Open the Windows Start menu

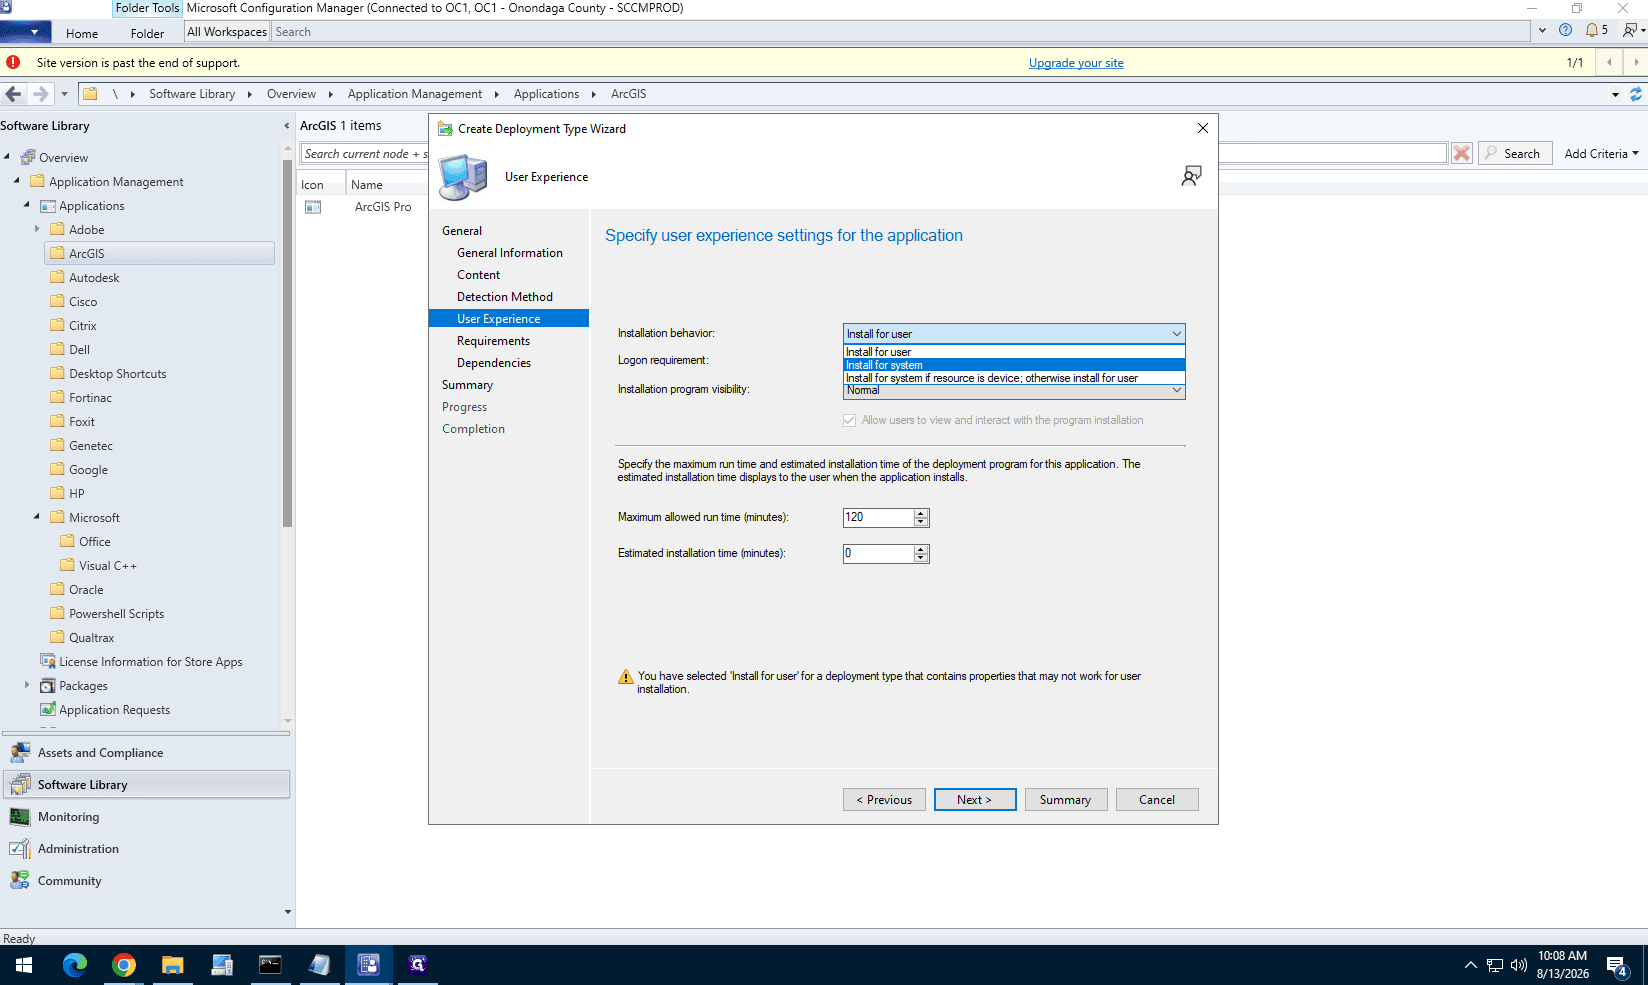pyautogui.click(x=24, y=964)
